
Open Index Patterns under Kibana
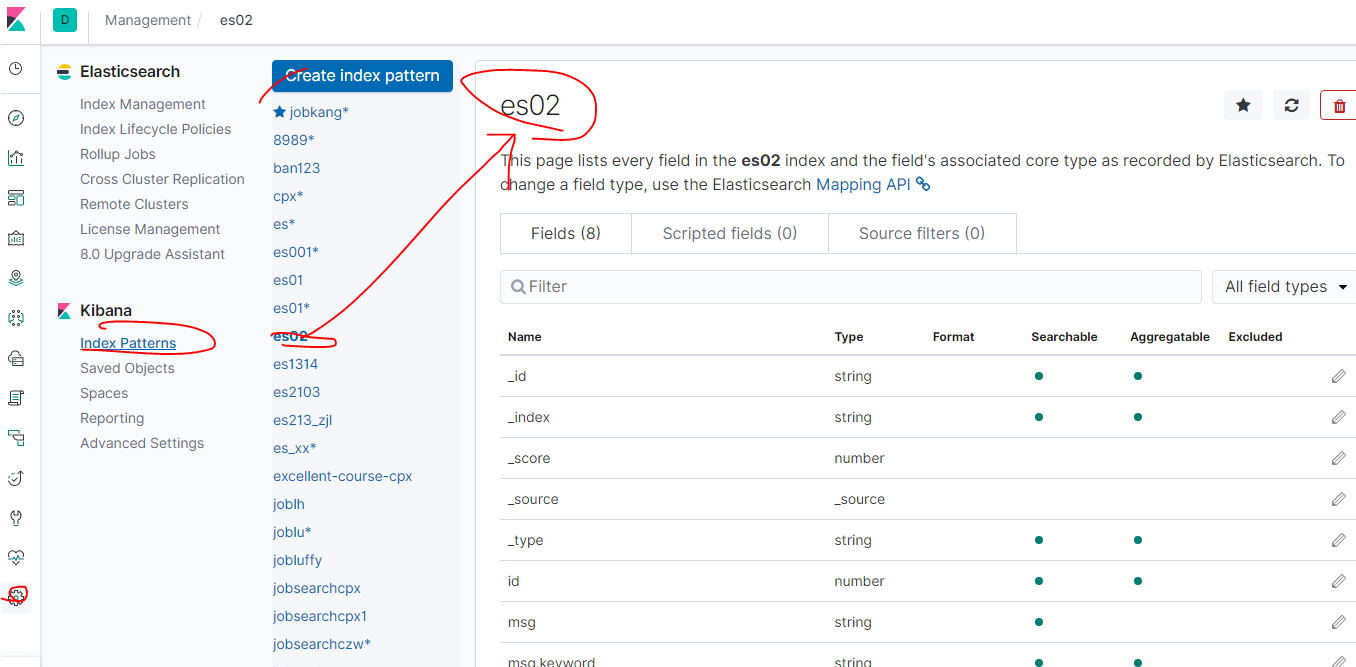click(128, 343)
